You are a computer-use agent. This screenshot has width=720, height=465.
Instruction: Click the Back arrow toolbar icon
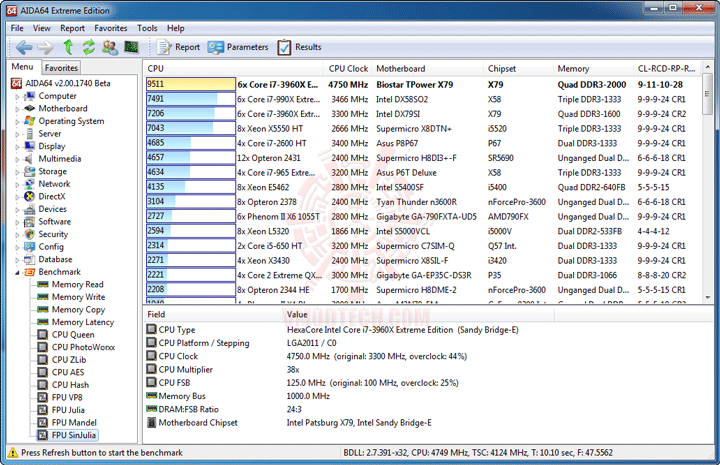click(24, 47)
